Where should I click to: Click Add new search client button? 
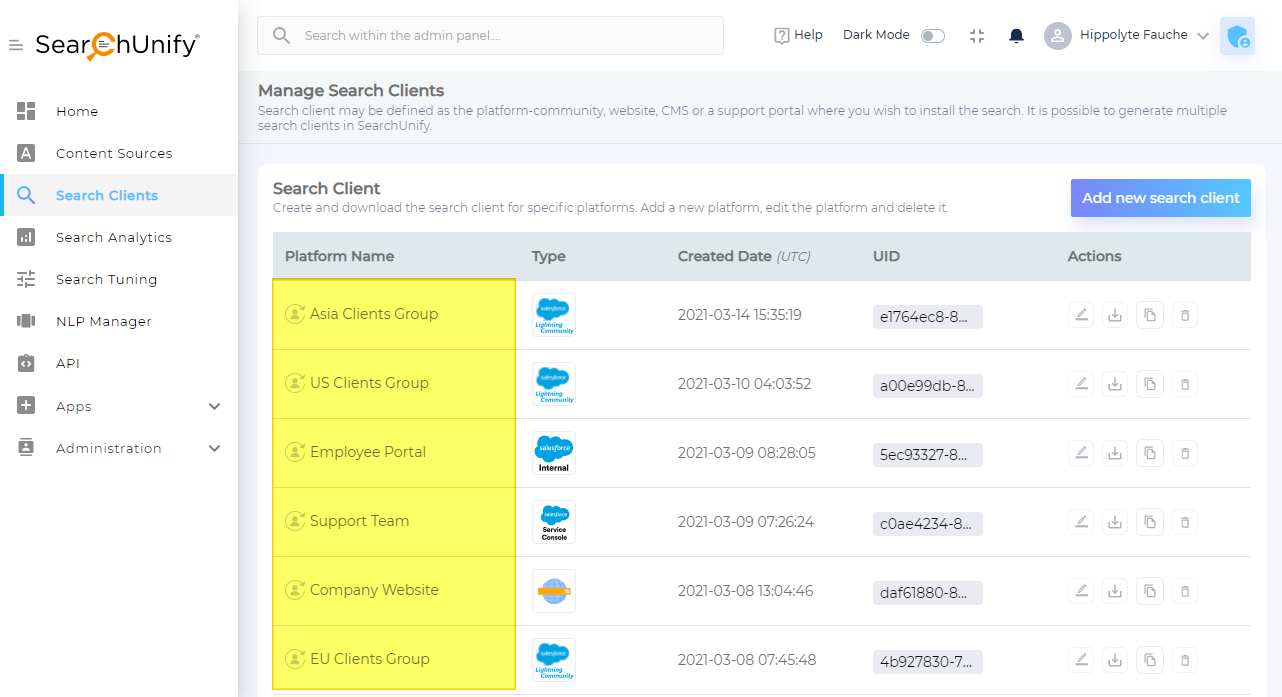(x=1160, y=198)
